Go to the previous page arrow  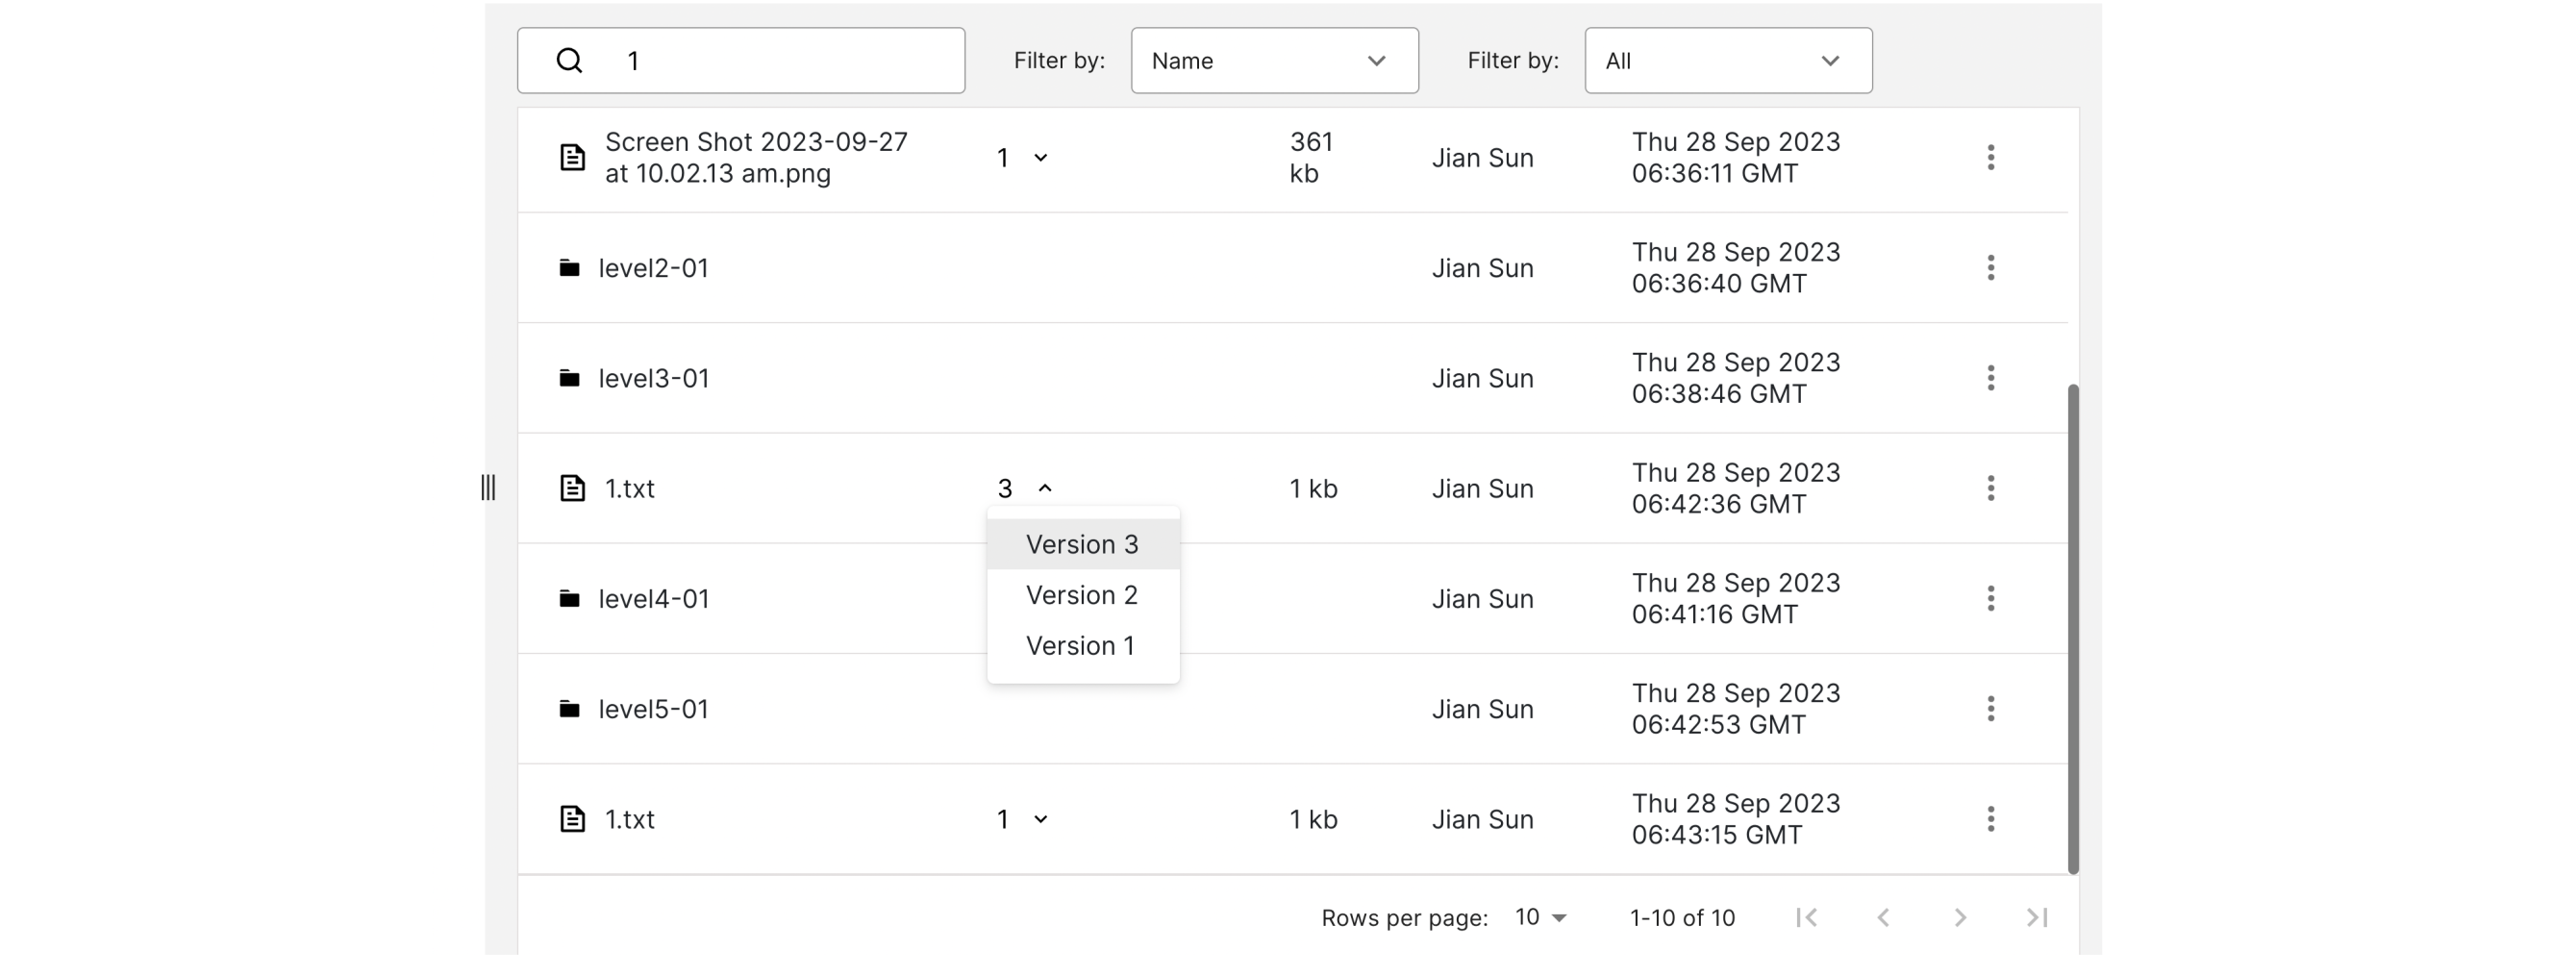point(1883,918)
